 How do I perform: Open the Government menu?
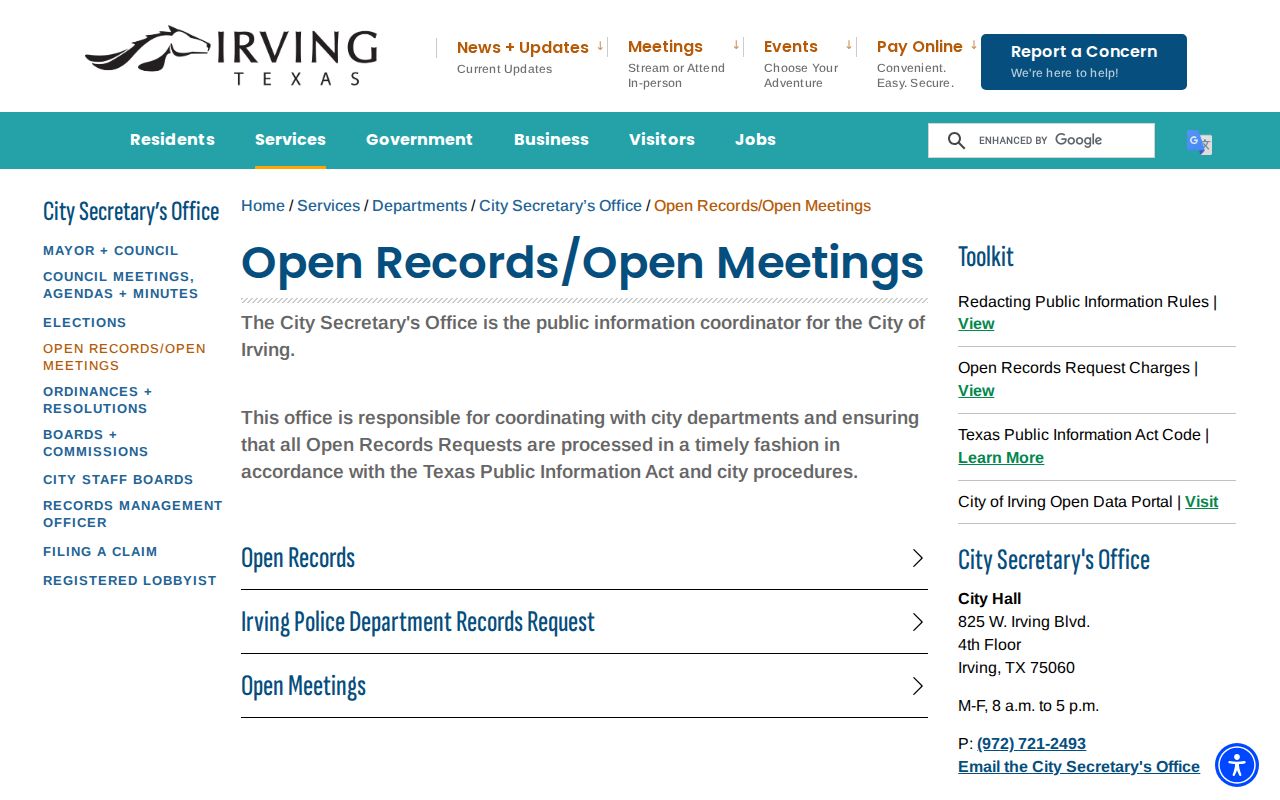click(419, 140)
